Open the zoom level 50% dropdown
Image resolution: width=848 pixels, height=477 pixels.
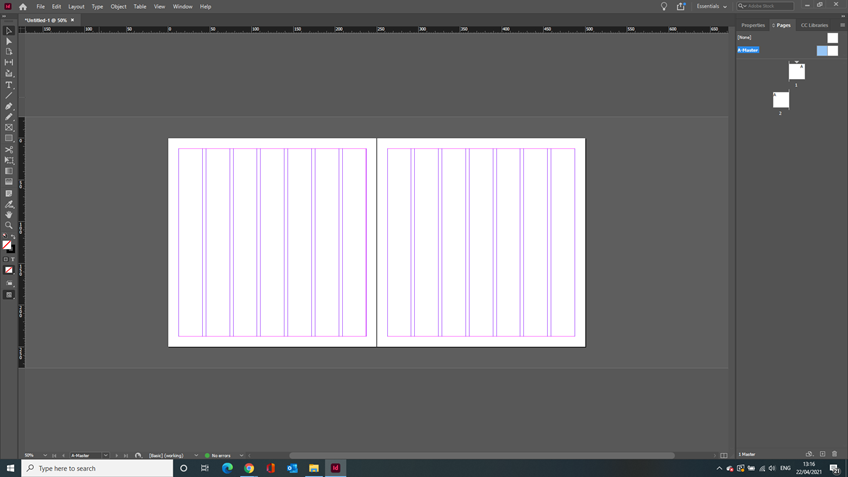pyautogui.click(x=45, y=455)
